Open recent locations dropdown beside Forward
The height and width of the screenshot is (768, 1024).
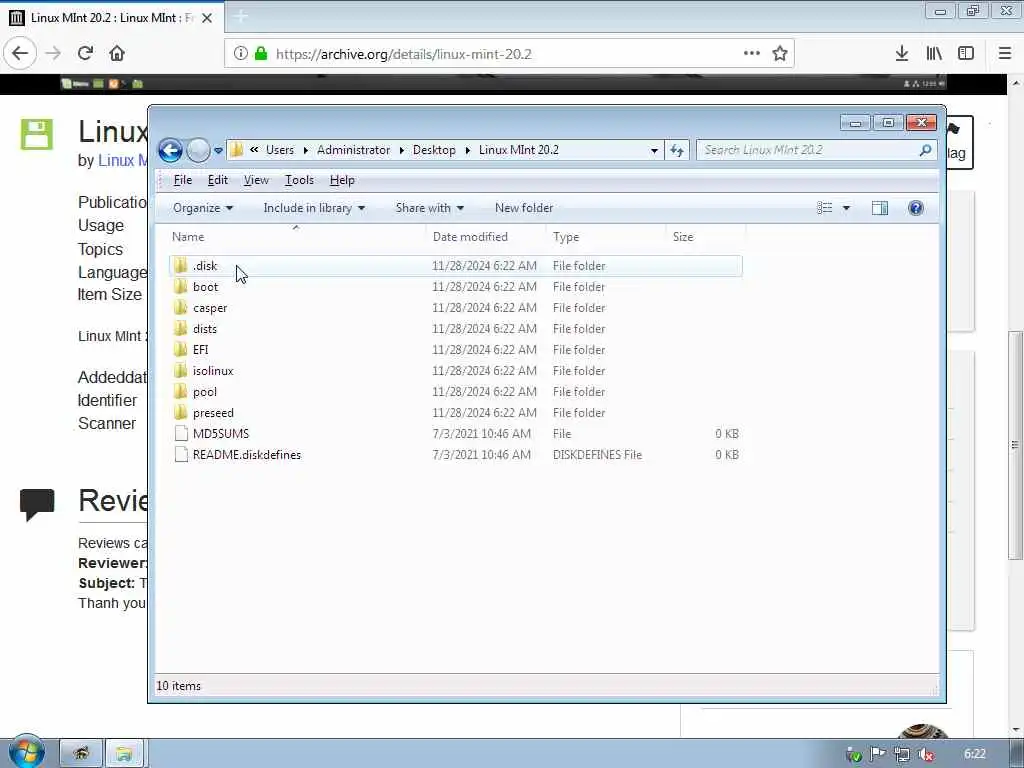218,150
